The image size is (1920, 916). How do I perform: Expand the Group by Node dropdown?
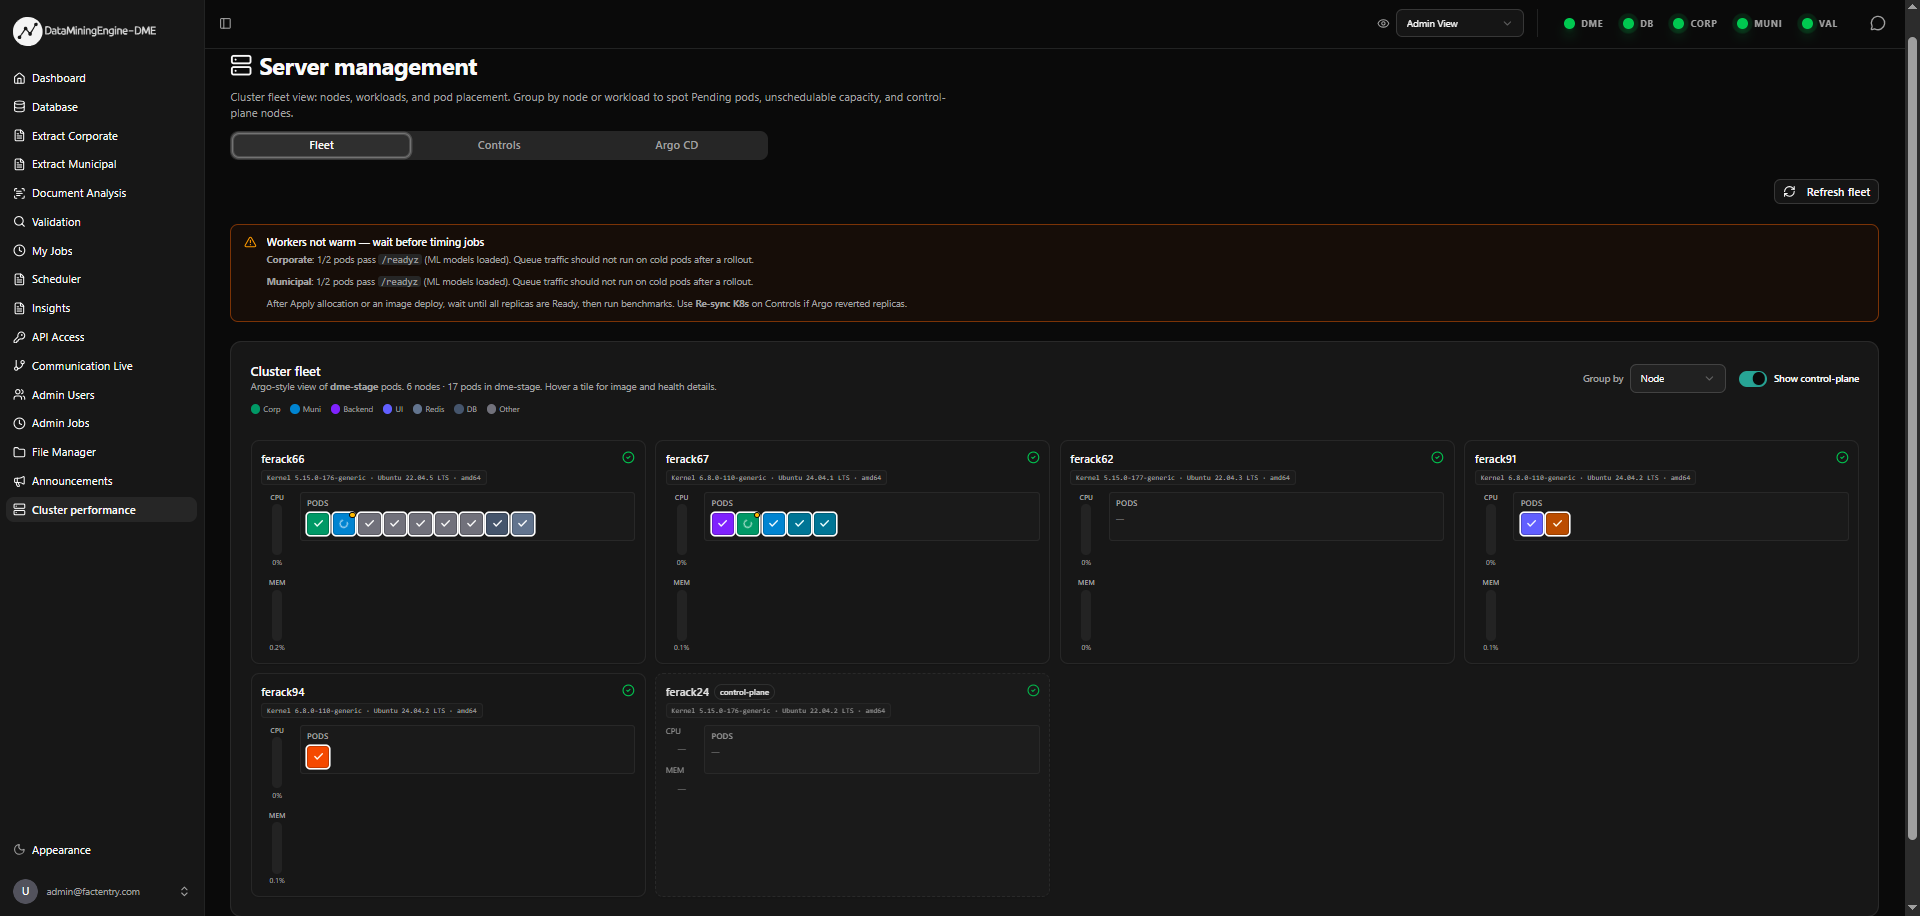click(1677, 379)
